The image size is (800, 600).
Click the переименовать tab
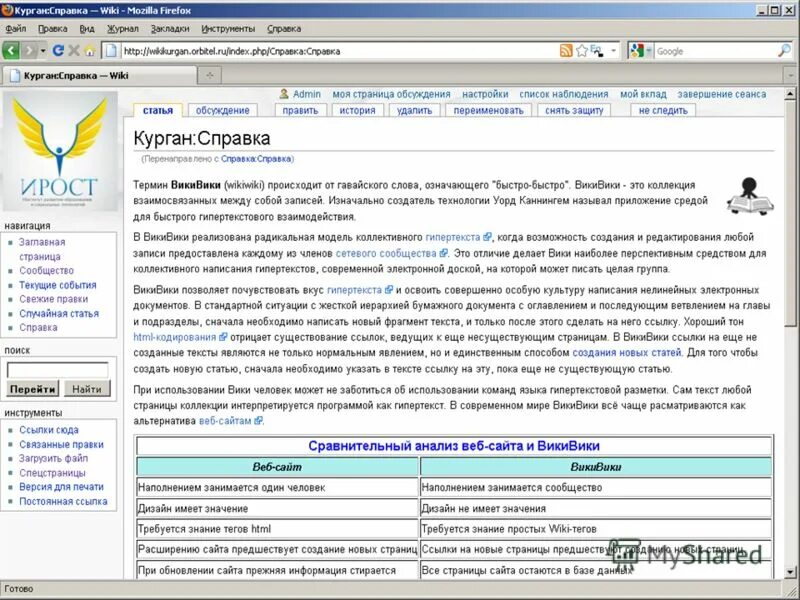[x=488, y=110]
